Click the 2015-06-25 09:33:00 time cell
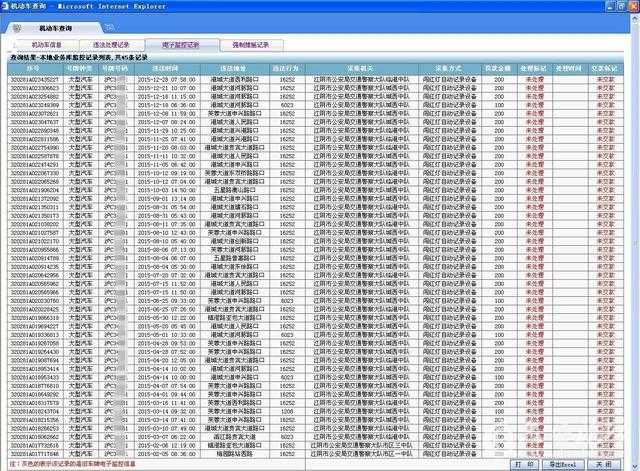This screenshot has width=640, height=471. 167,301
